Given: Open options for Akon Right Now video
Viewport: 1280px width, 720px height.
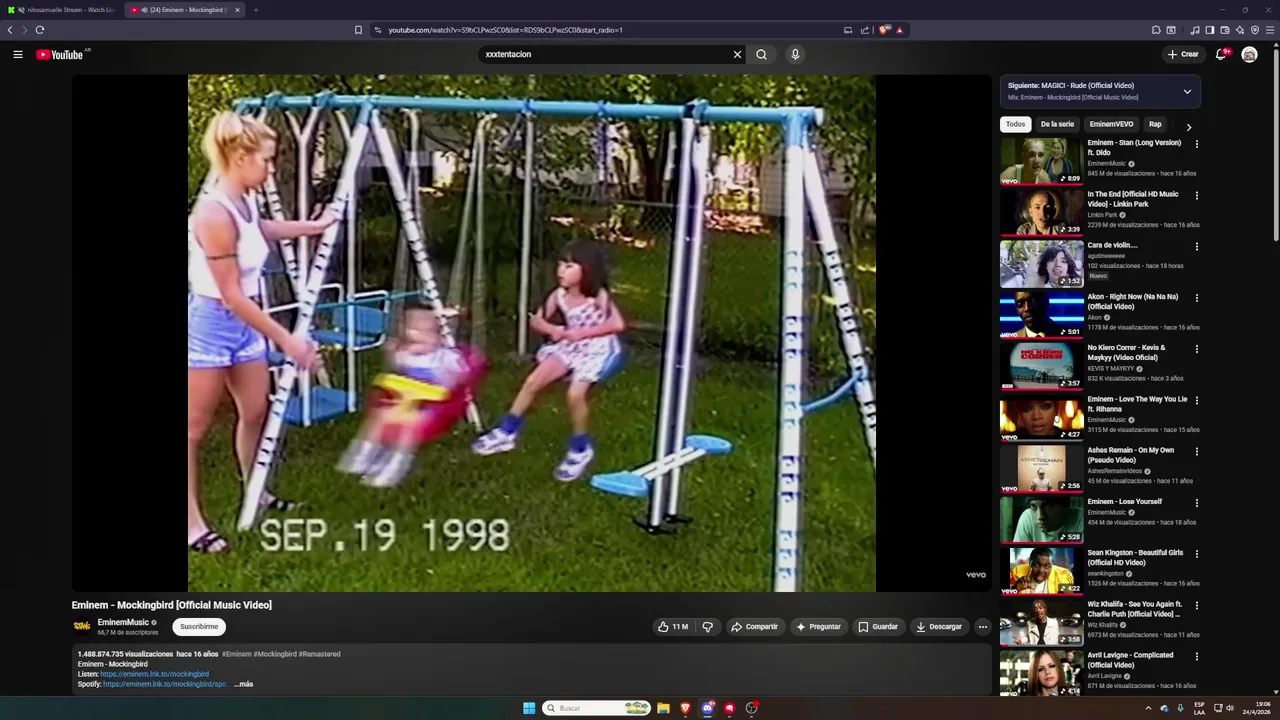Looking at the screenshot, I should point(1196,298).
